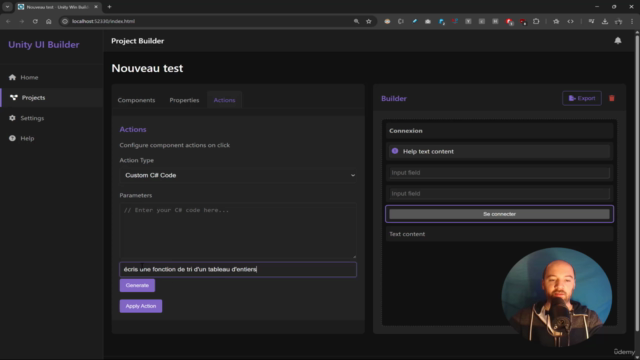Click the Nouveau test browser tab
The height and width of the screenshot is (360, 640).
coord(57,7)
